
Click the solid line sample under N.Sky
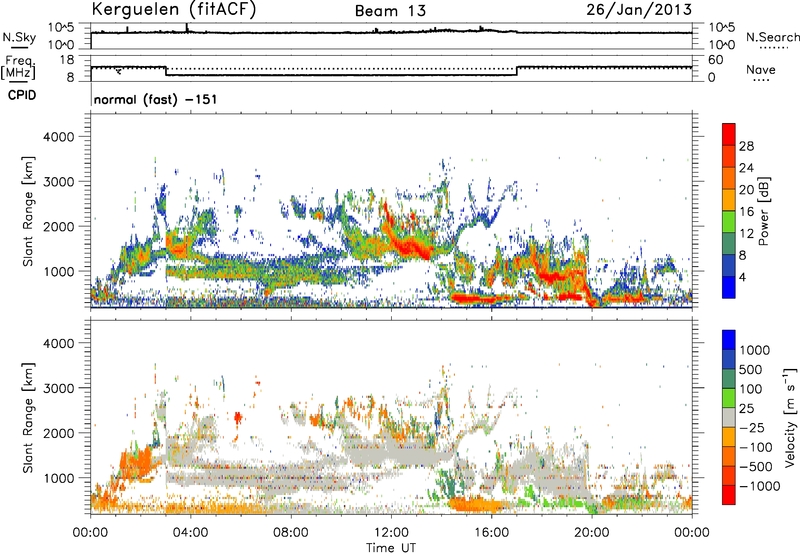tap(19, 47)
